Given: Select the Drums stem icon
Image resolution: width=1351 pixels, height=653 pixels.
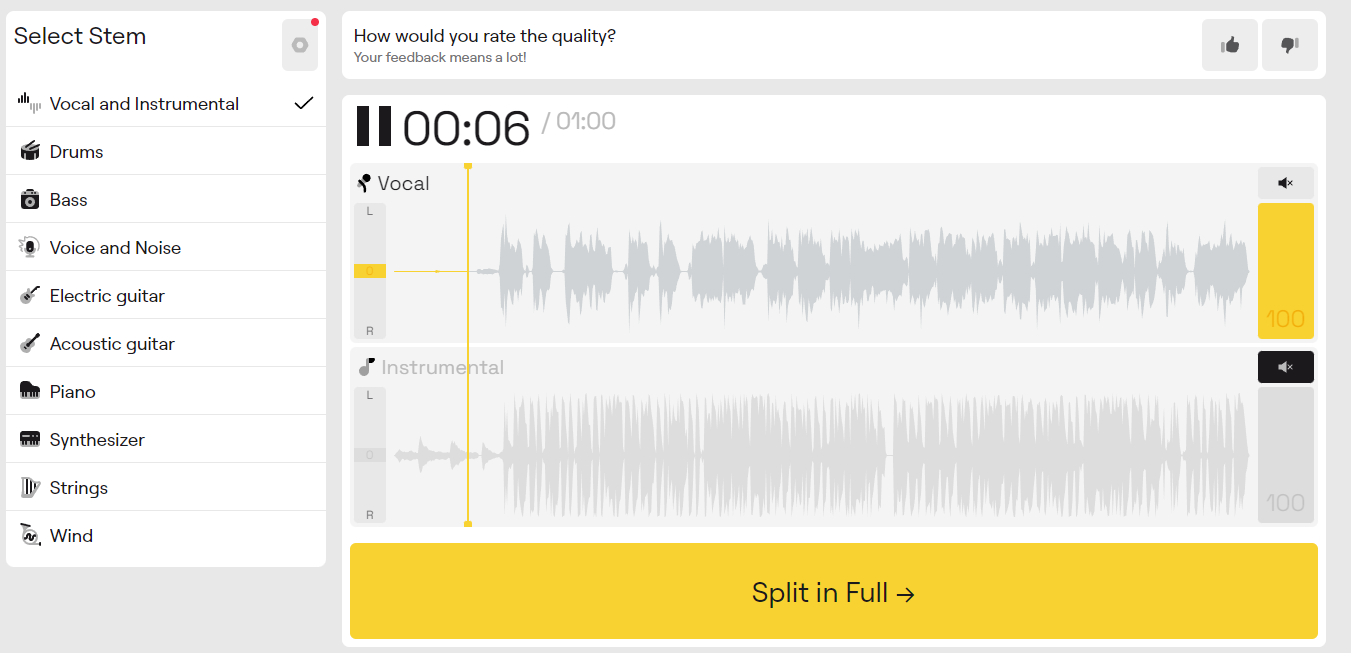Looking at the screenshot, I should 30,151.
